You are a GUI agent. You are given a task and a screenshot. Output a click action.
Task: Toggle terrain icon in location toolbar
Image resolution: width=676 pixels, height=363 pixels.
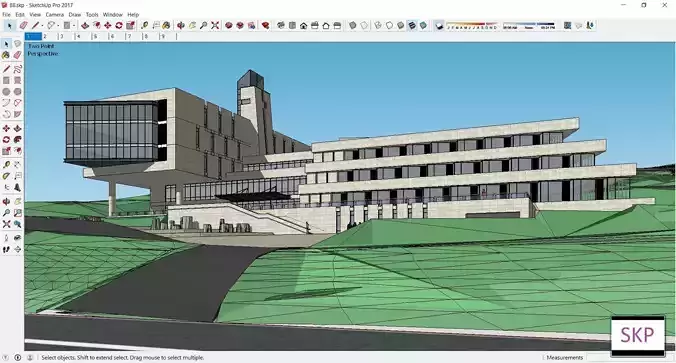579,25
